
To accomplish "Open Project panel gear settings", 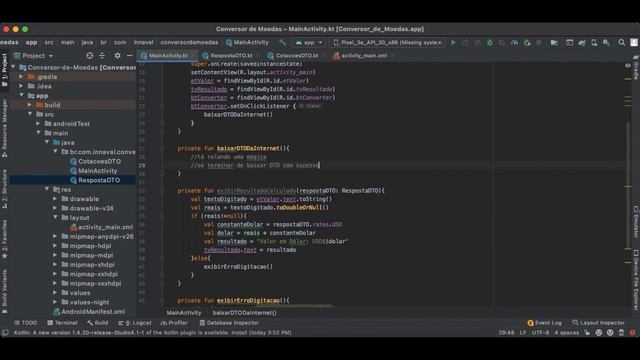I will click(x=118, y=56).
